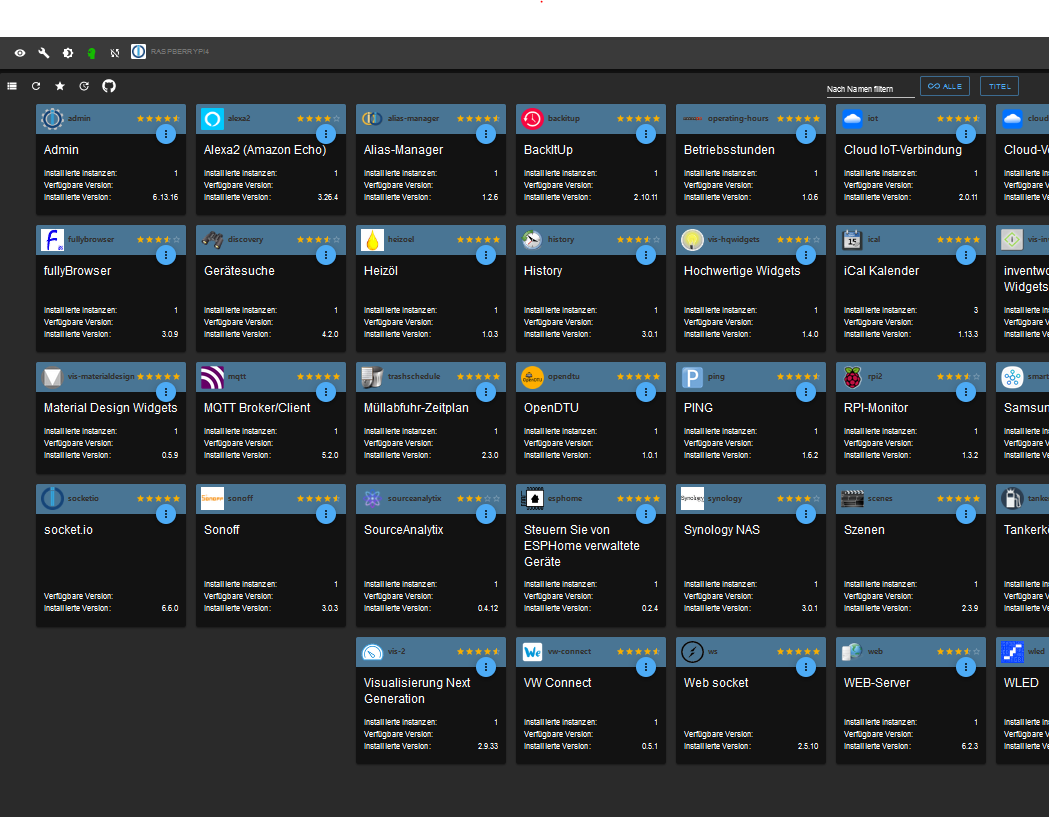Click the Sonoff adapter icon
The width and height of the screenshot is (1049, 817).
click(x=213, y=498)
